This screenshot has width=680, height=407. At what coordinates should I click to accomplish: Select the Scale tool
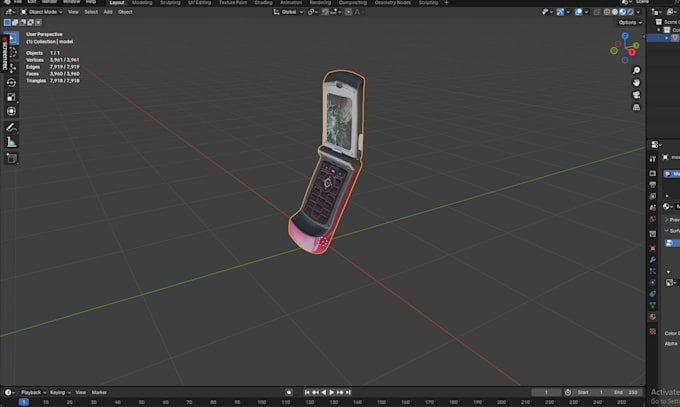[x=12, y=97]
